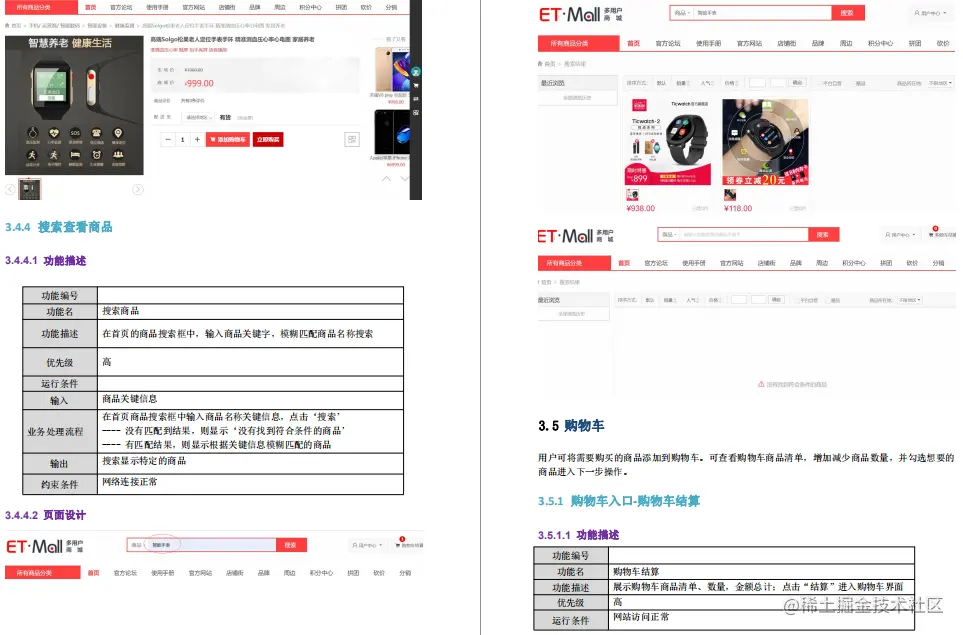Click the cart icon with 0 badge in empty results screenshot

click(x=932, y=233)
